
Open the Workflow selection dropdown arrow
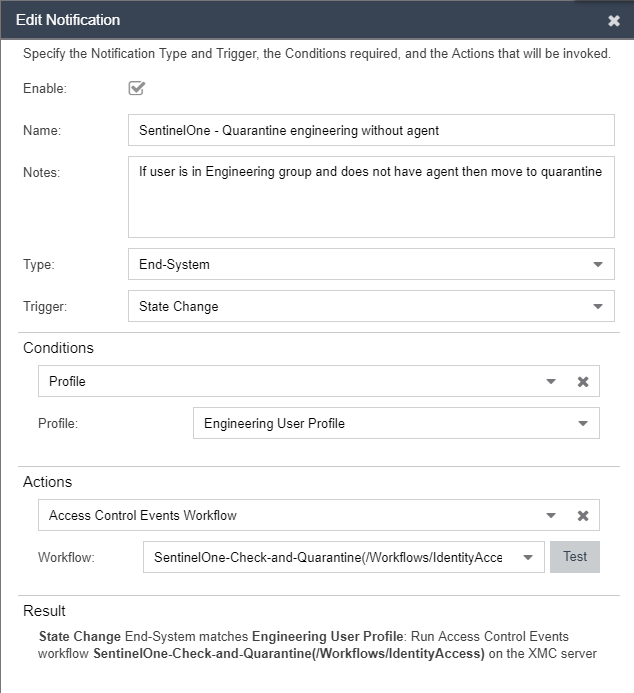pyautogui.click(x=528, y=557)
